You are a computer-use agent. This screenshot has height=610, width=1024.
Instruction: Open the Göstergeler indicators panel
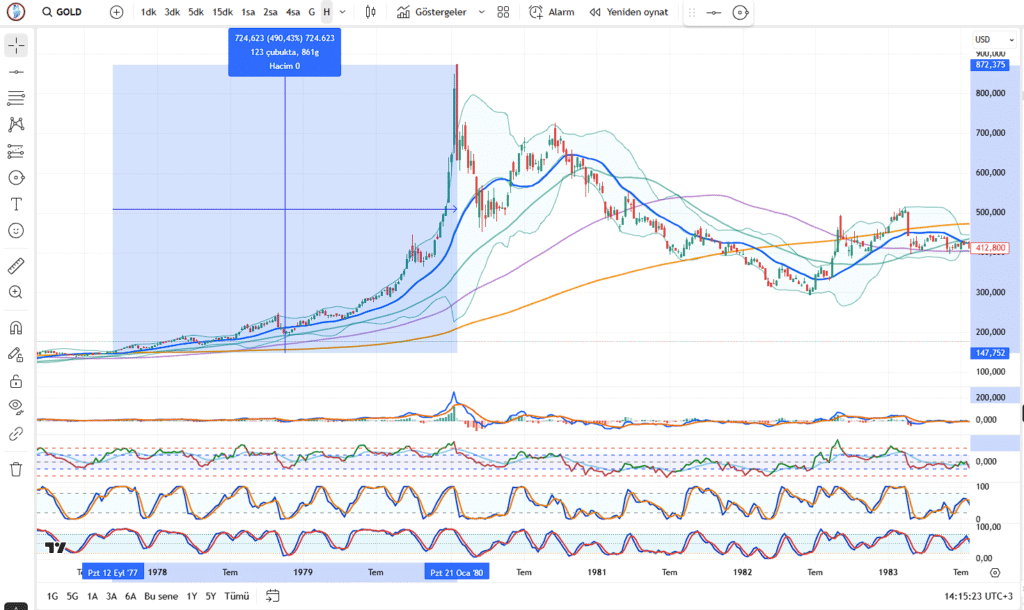tap(432, 12)
